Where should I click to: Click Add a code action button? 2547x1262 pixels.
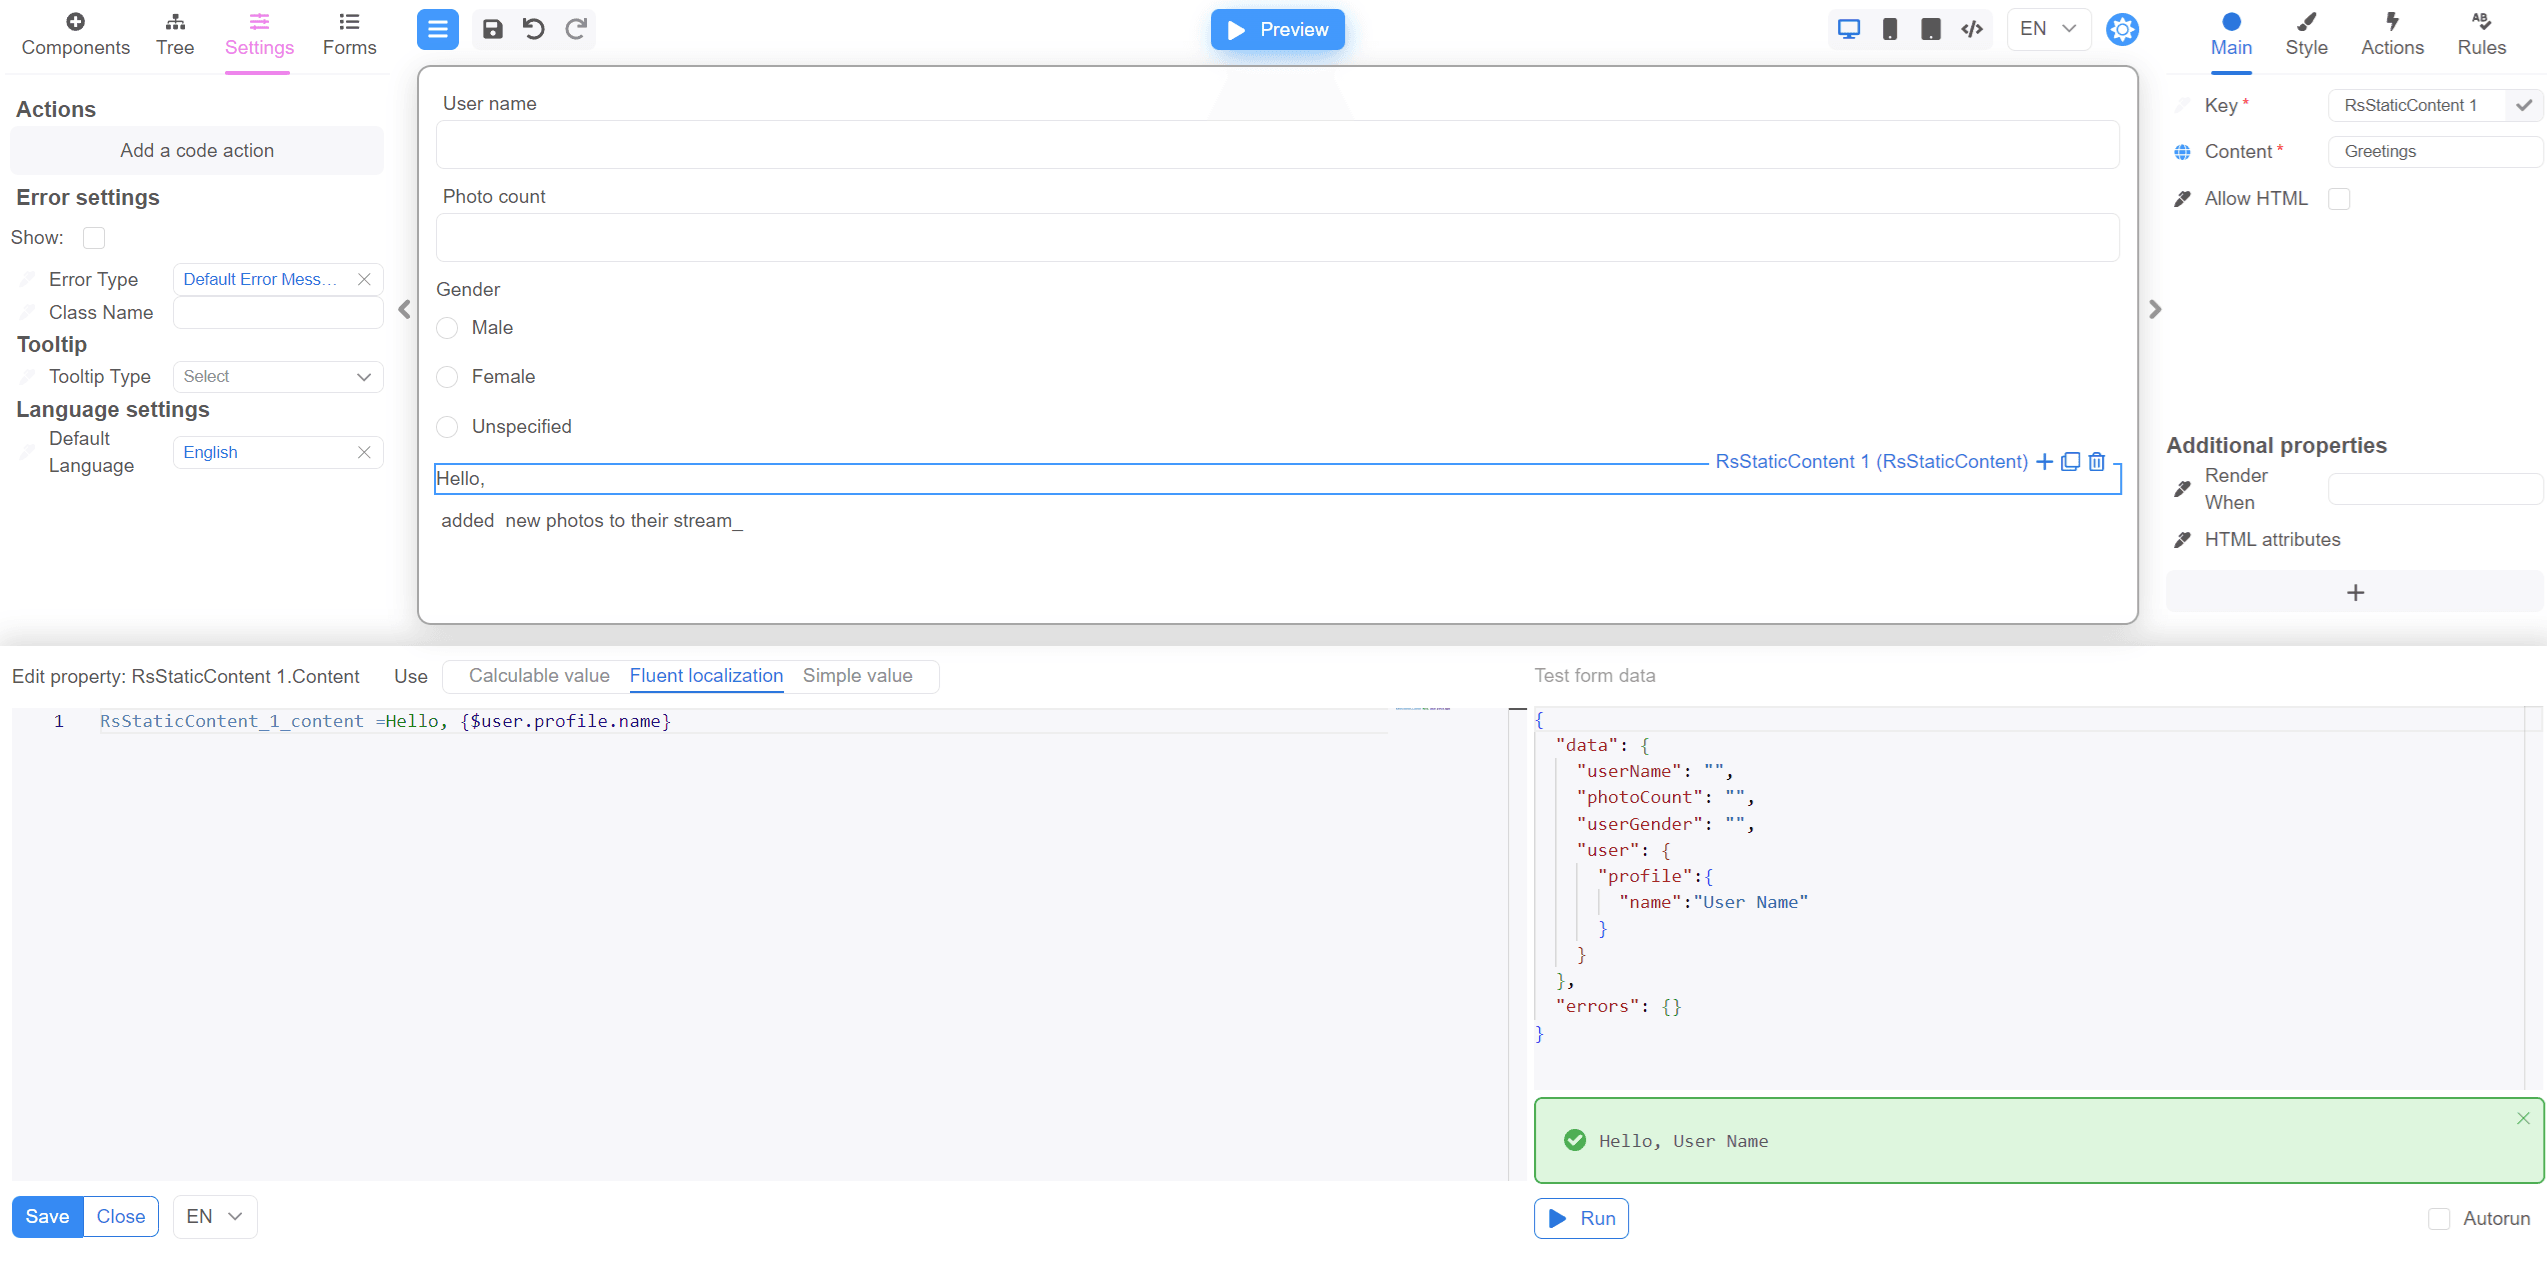point(196,151)
